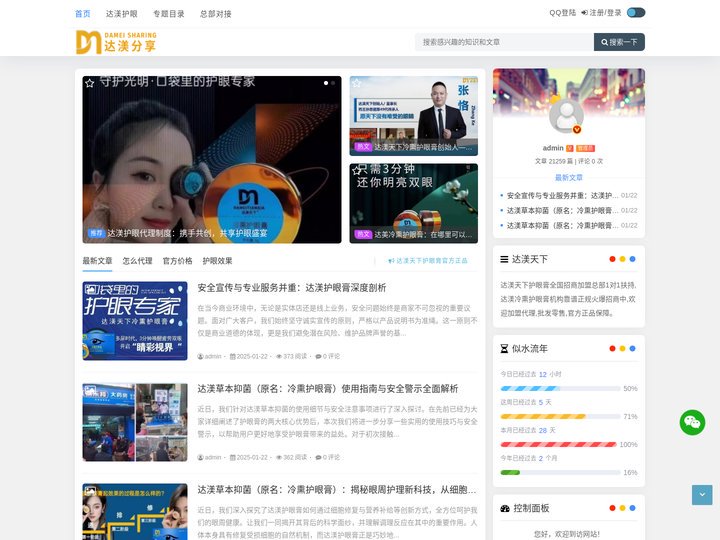Click blue dot in 达渼天下 panel

(x=632, y=259)
